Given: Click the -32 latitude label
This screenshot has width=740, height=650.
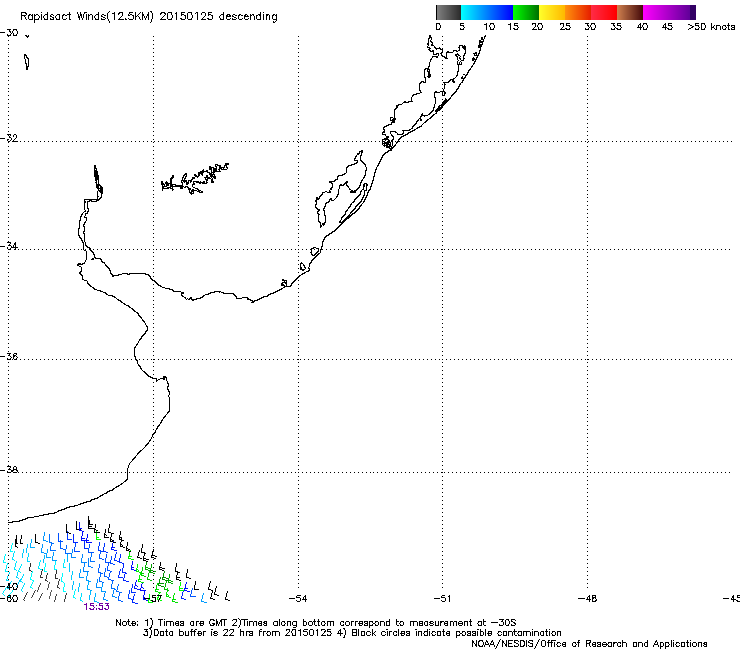Looking at the screenshot, I should 9,138.
